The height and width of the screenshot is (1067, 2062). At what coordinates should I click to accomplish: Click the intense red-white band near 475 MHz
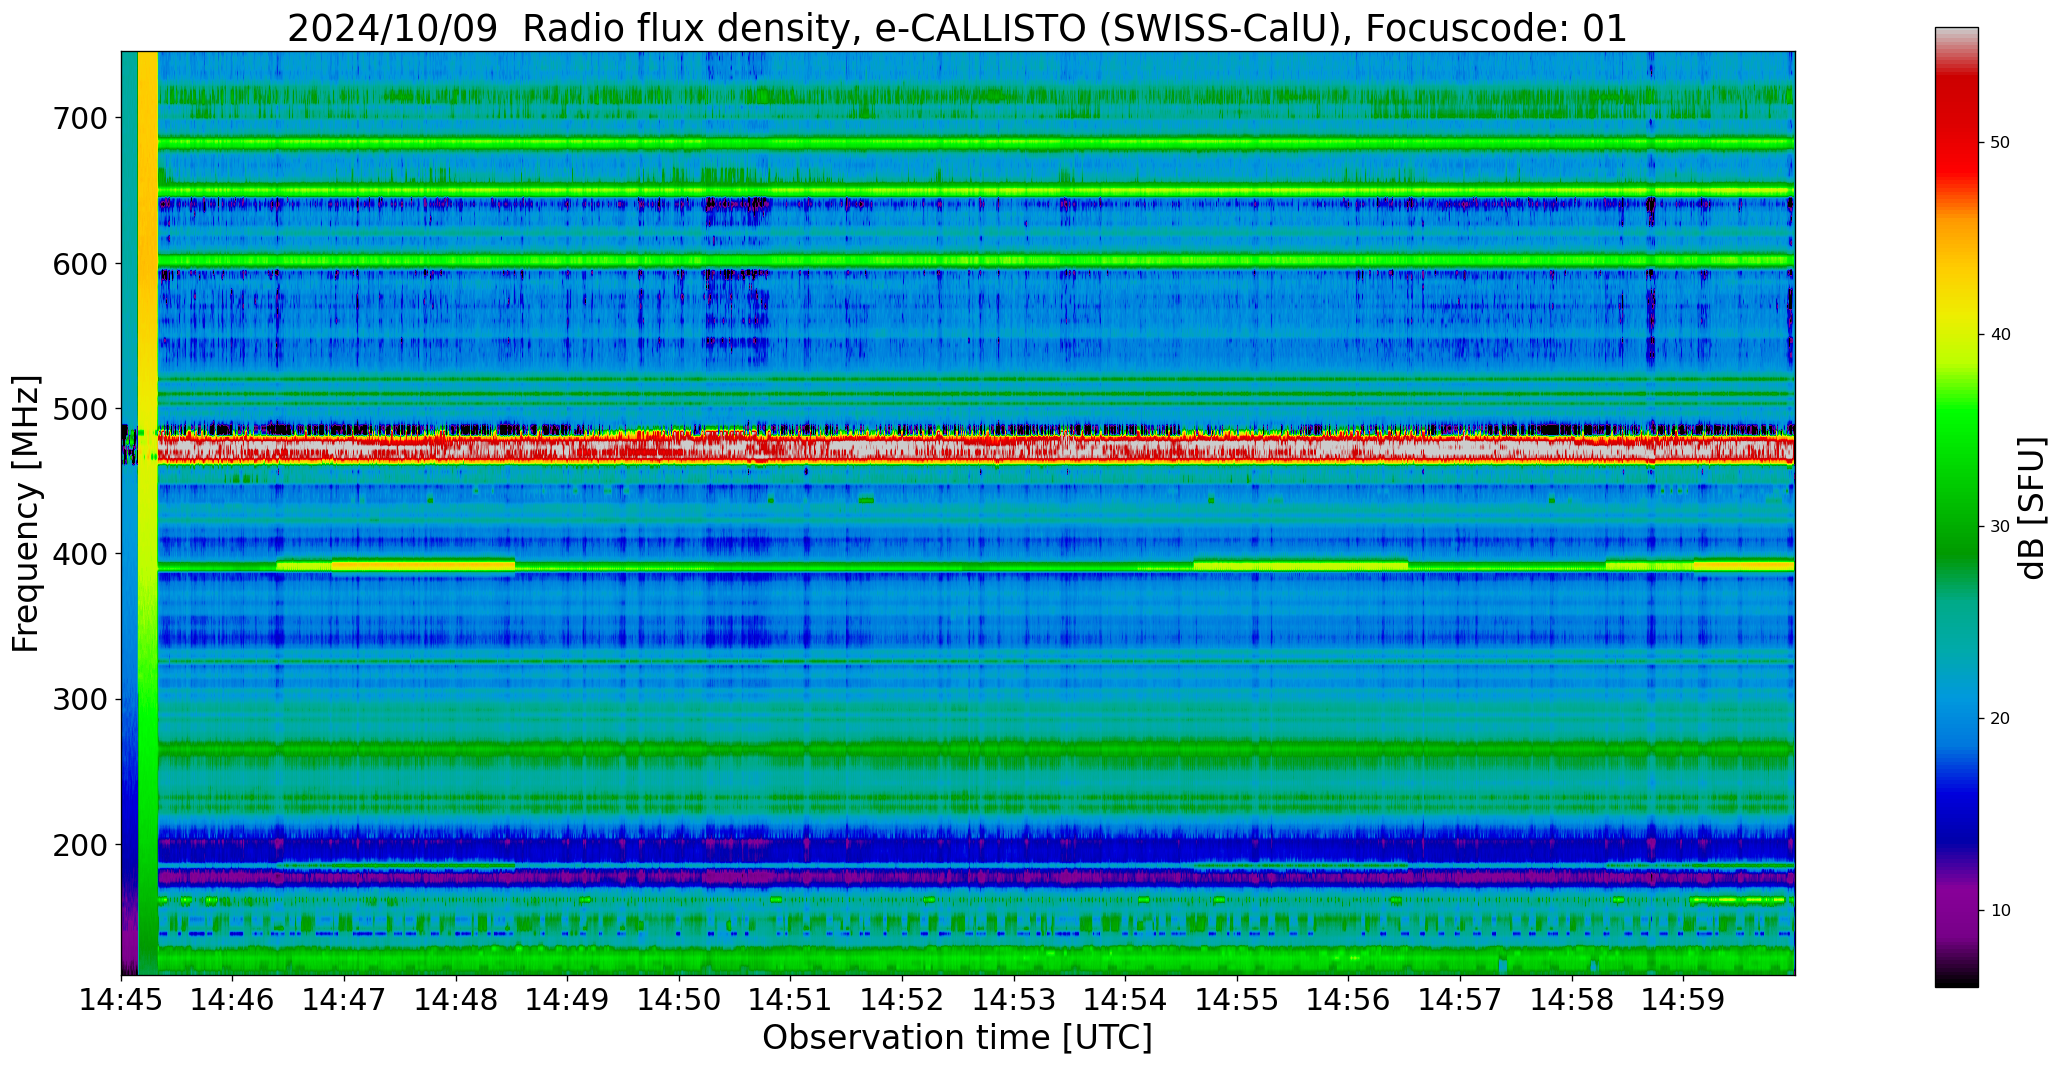pyautogui.click(x=976, y=448)
